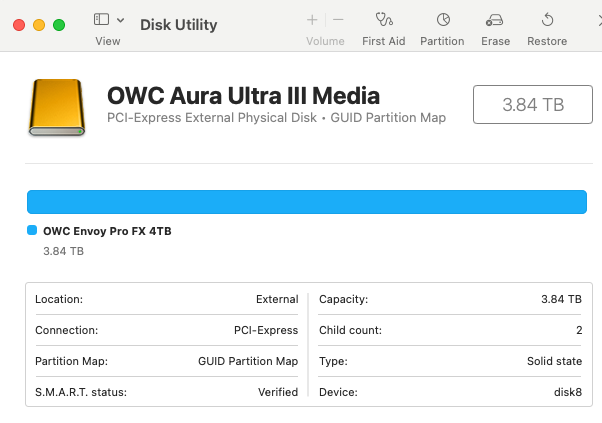The width and height of the screenshot is (602, 423).
Task: Click the blue OWC Envoy Pro legend swatch
Action: [x=32, y=230]
